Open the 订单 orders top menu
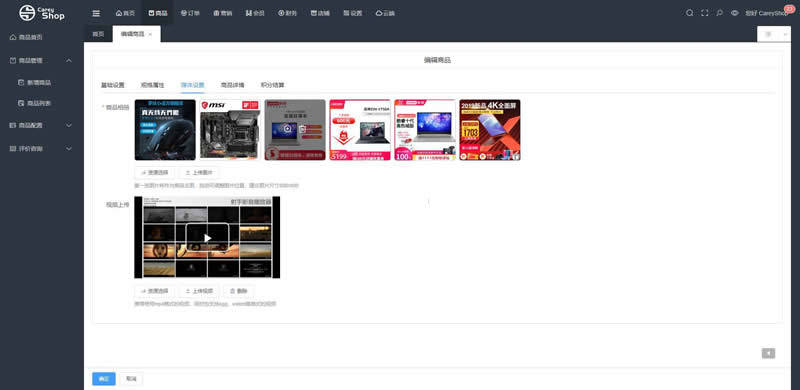 [x=190, y=13]
